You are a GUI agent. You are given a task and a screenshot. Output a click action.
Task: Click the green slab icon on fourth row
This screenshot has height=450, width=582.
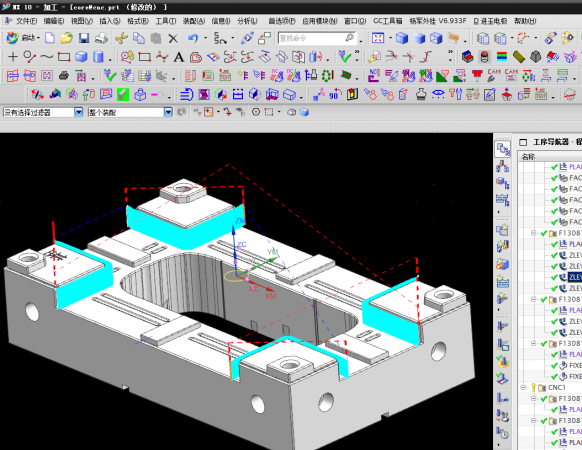[x=123, y=95]
